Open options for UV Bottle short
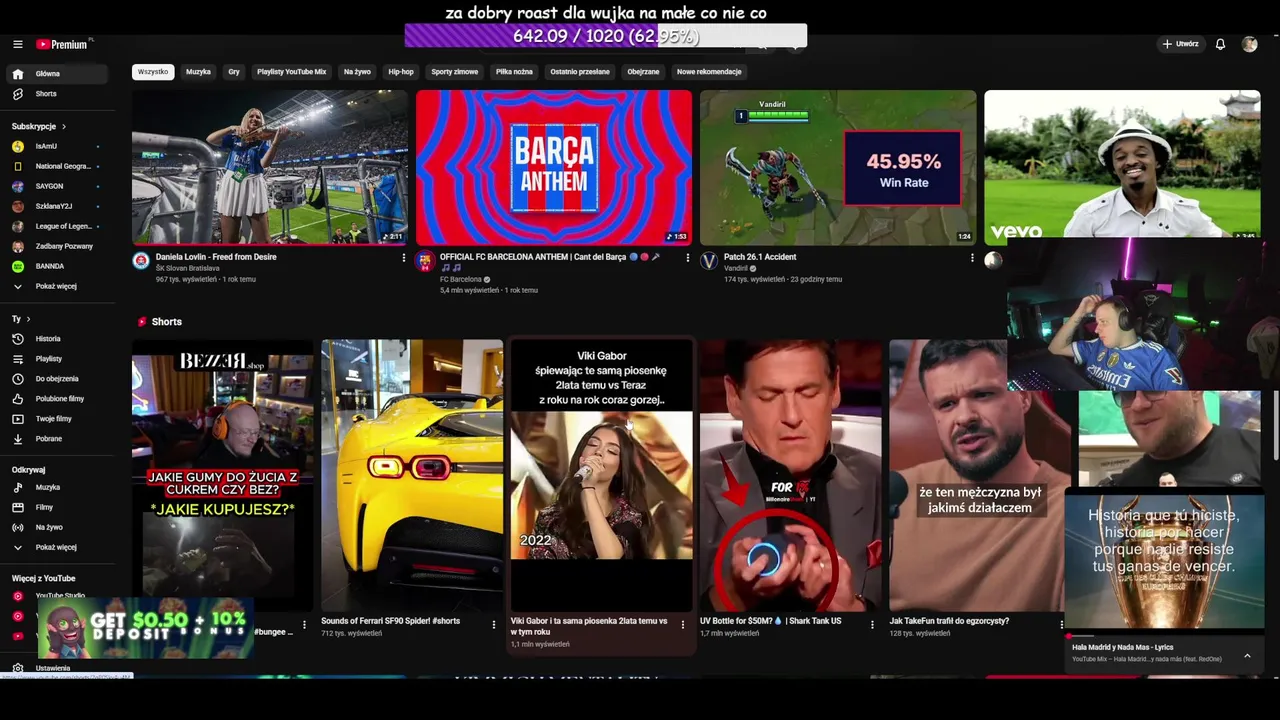Viewport: 1280px width, 720px height. click(x=872, y=625)
